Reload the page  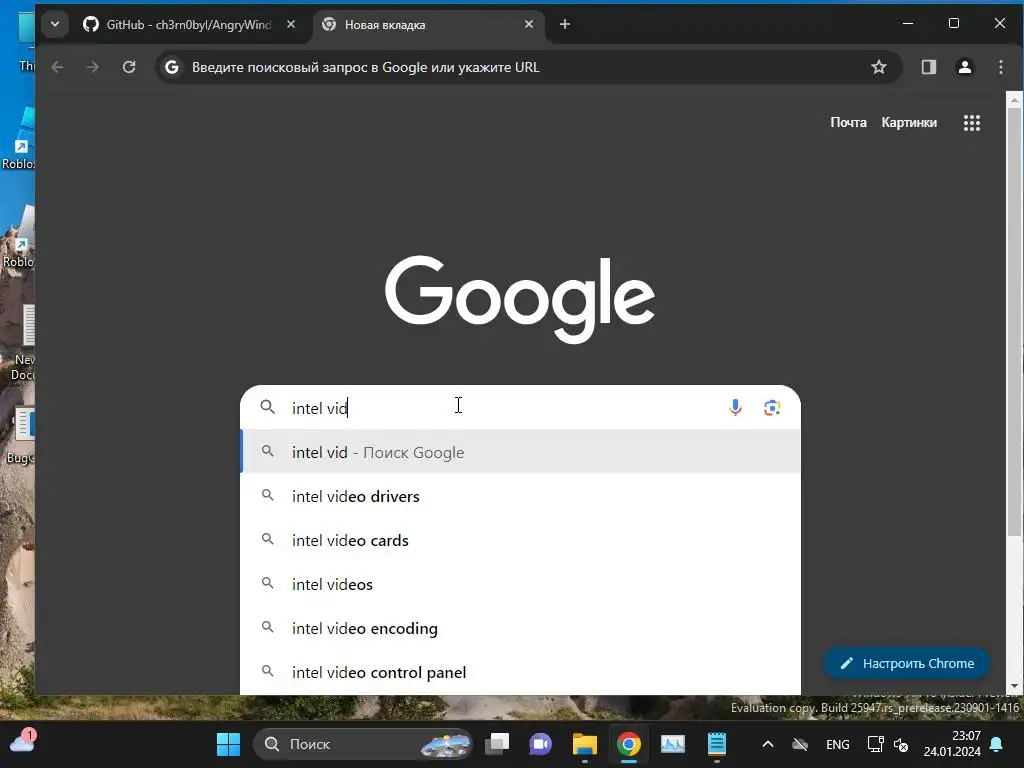point(129,67)
